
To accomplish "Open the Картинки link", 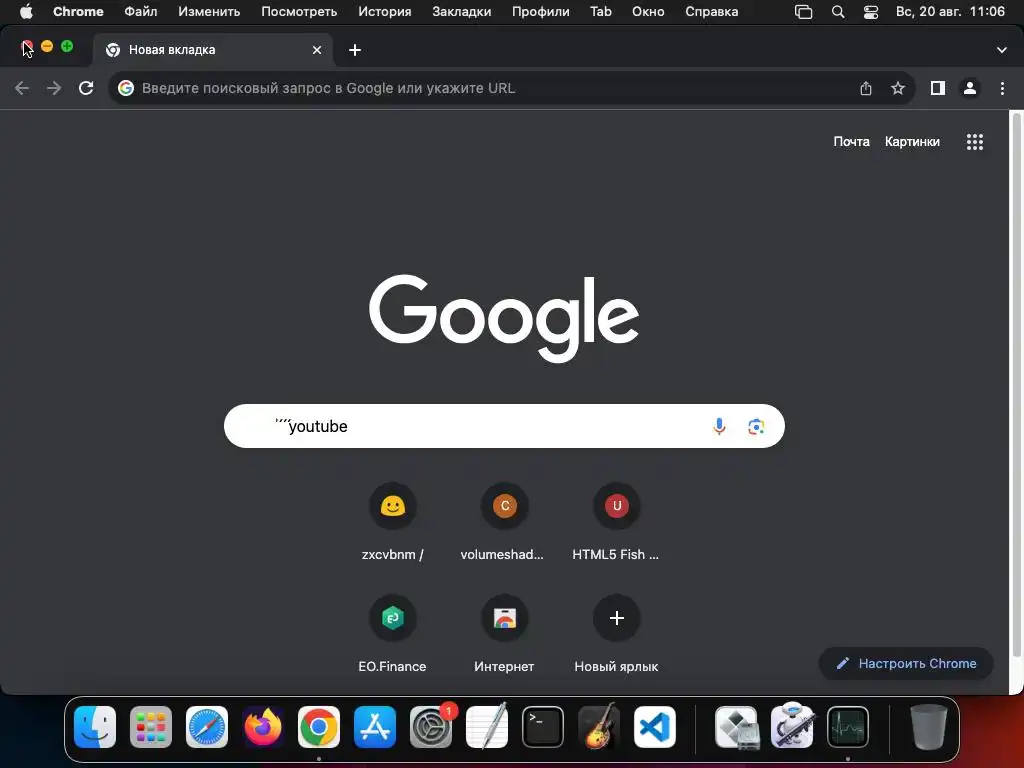I will [x=912, y=142].
